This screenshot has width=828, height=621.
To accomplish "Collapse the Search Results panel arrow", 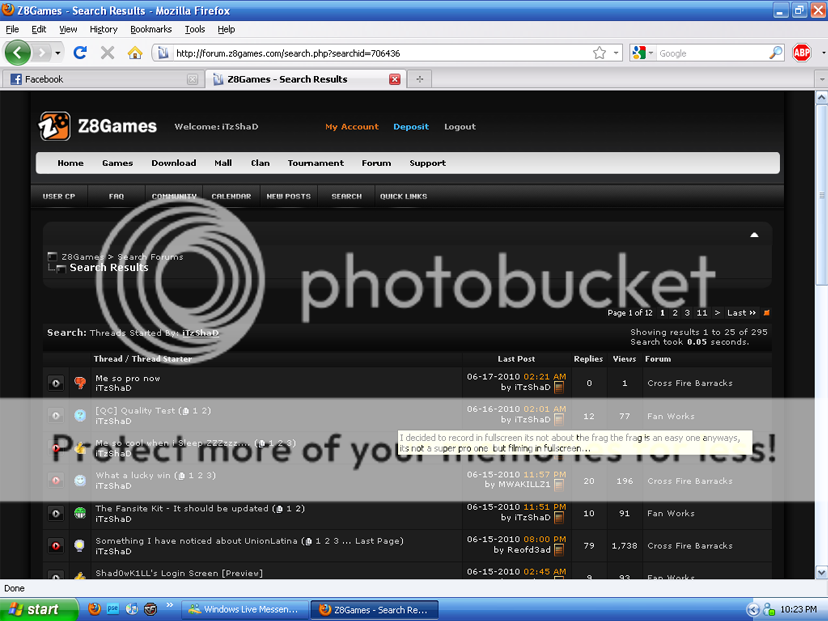I will pyautogui.click(x=754, y=235).
